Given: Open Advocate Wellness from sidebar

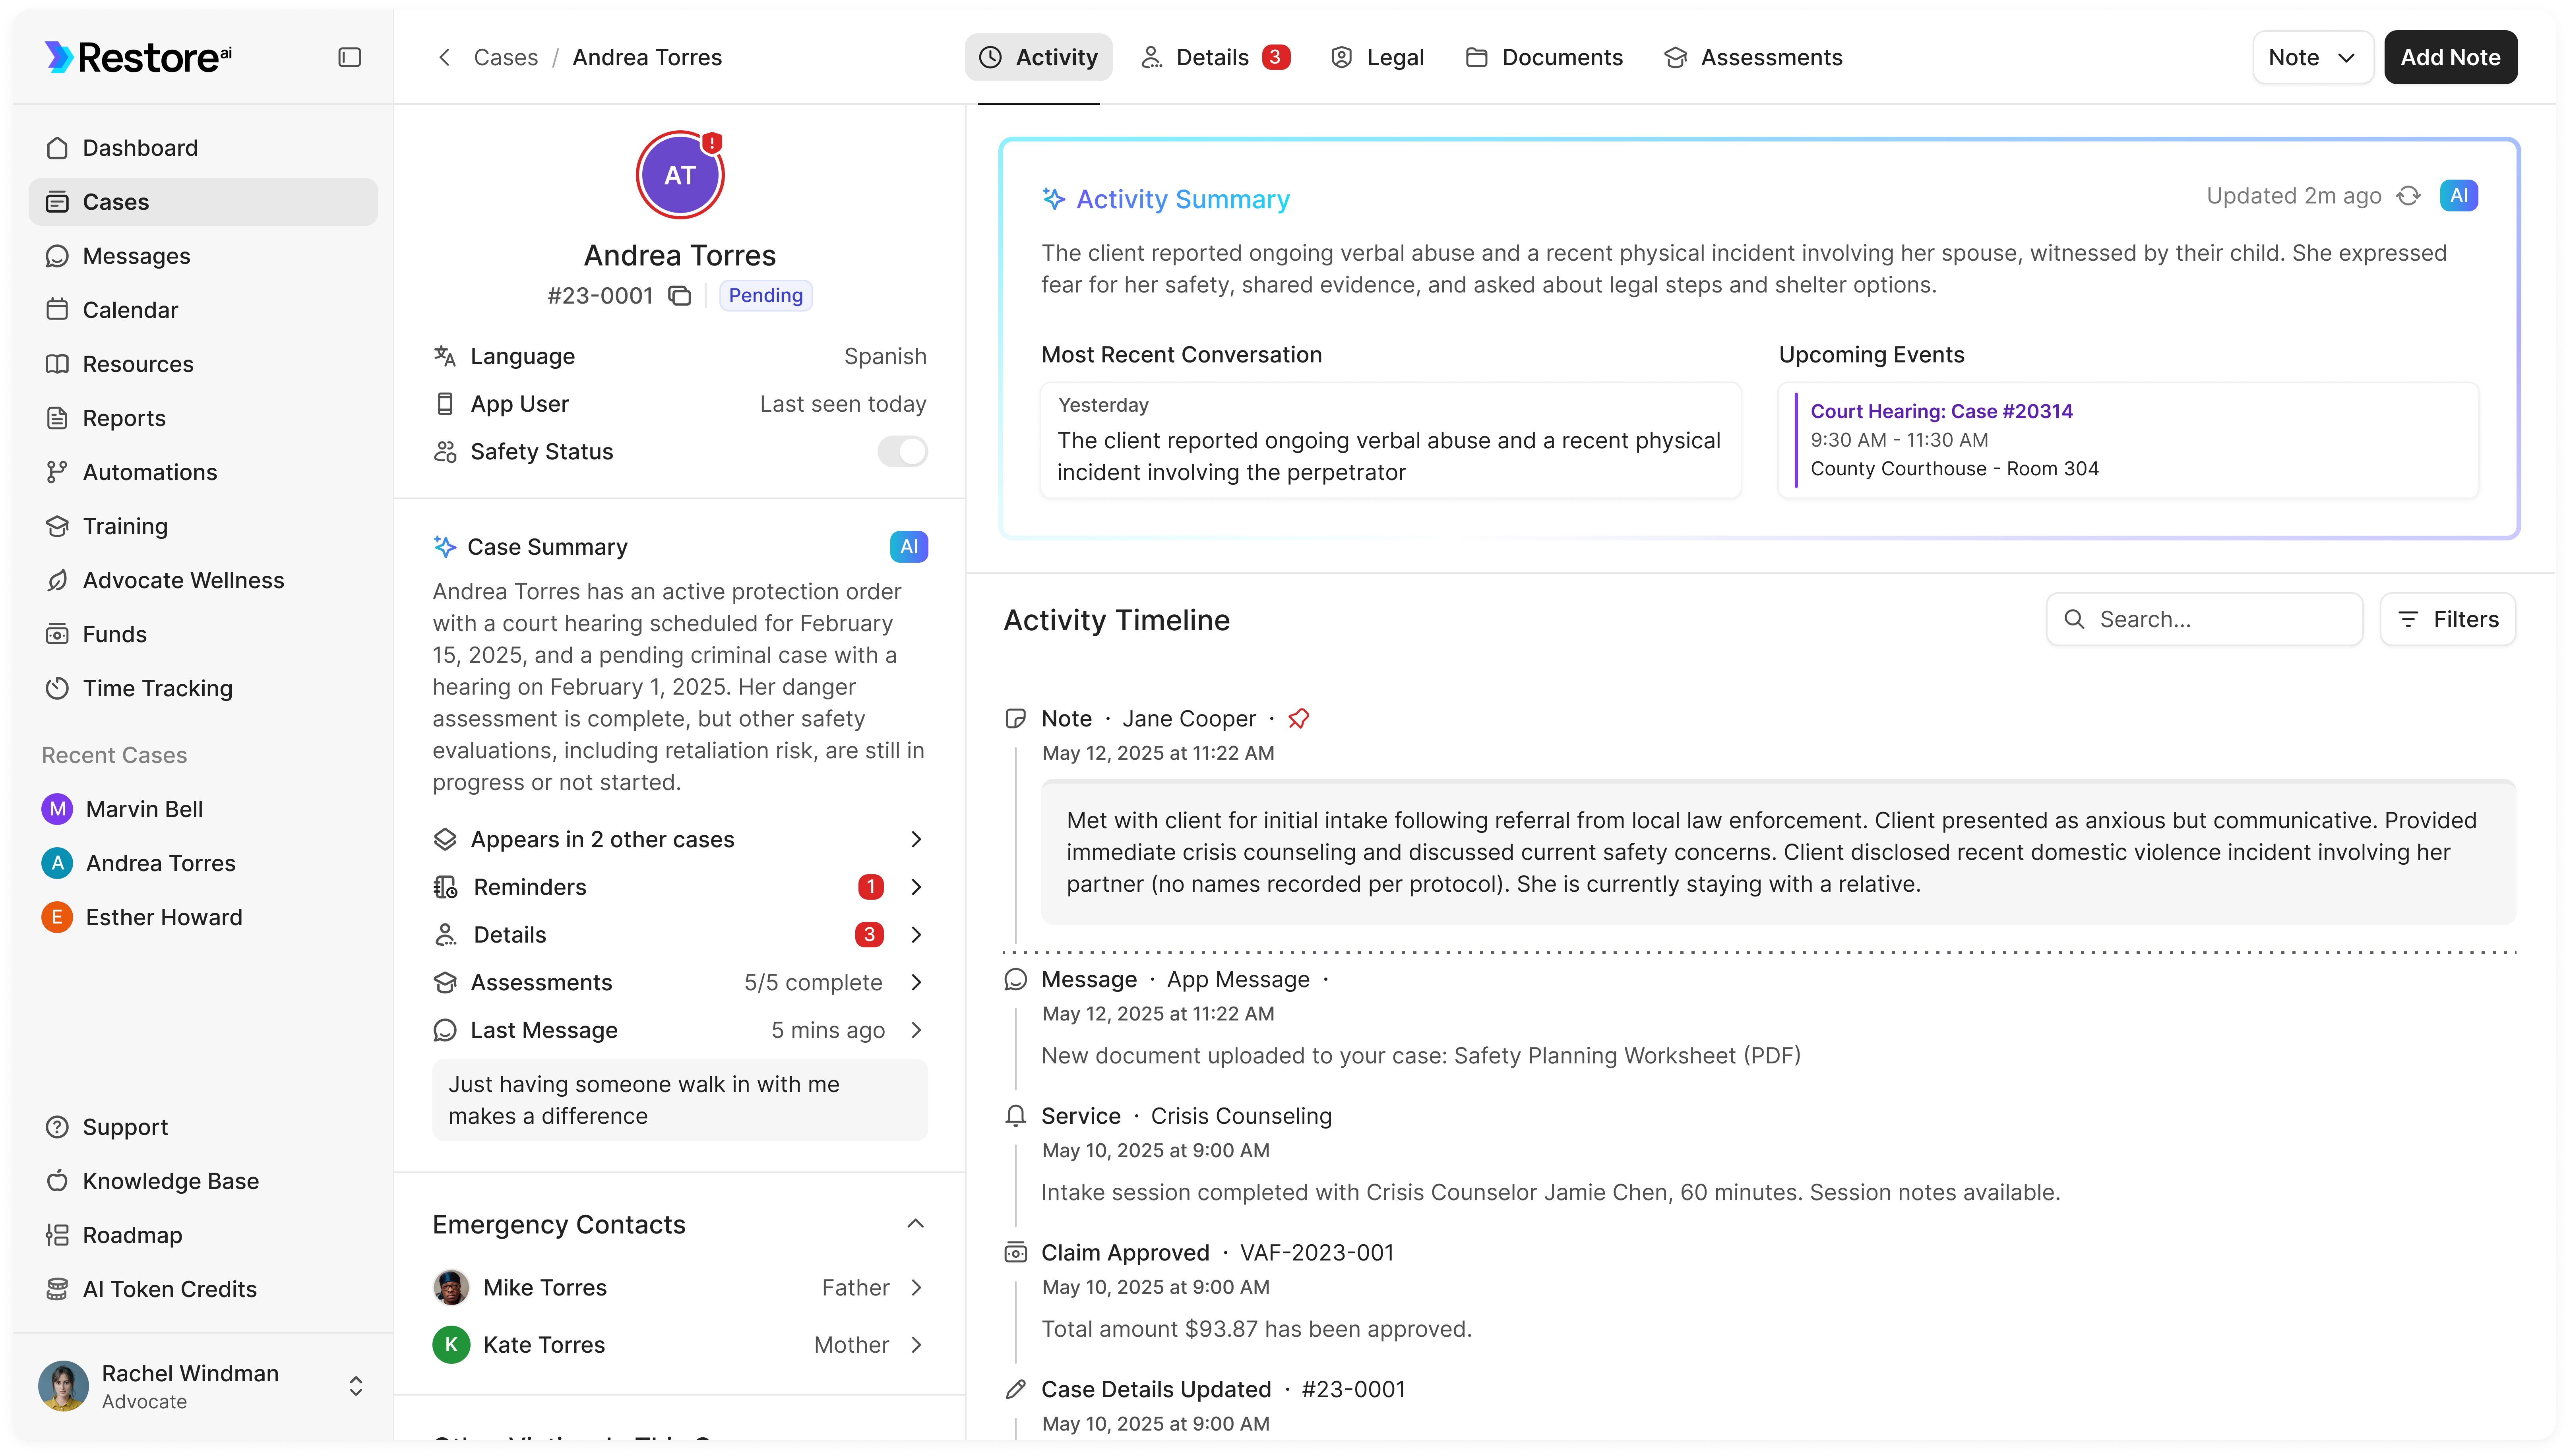Looking at the screenshot, I should [x=183, y=580].
